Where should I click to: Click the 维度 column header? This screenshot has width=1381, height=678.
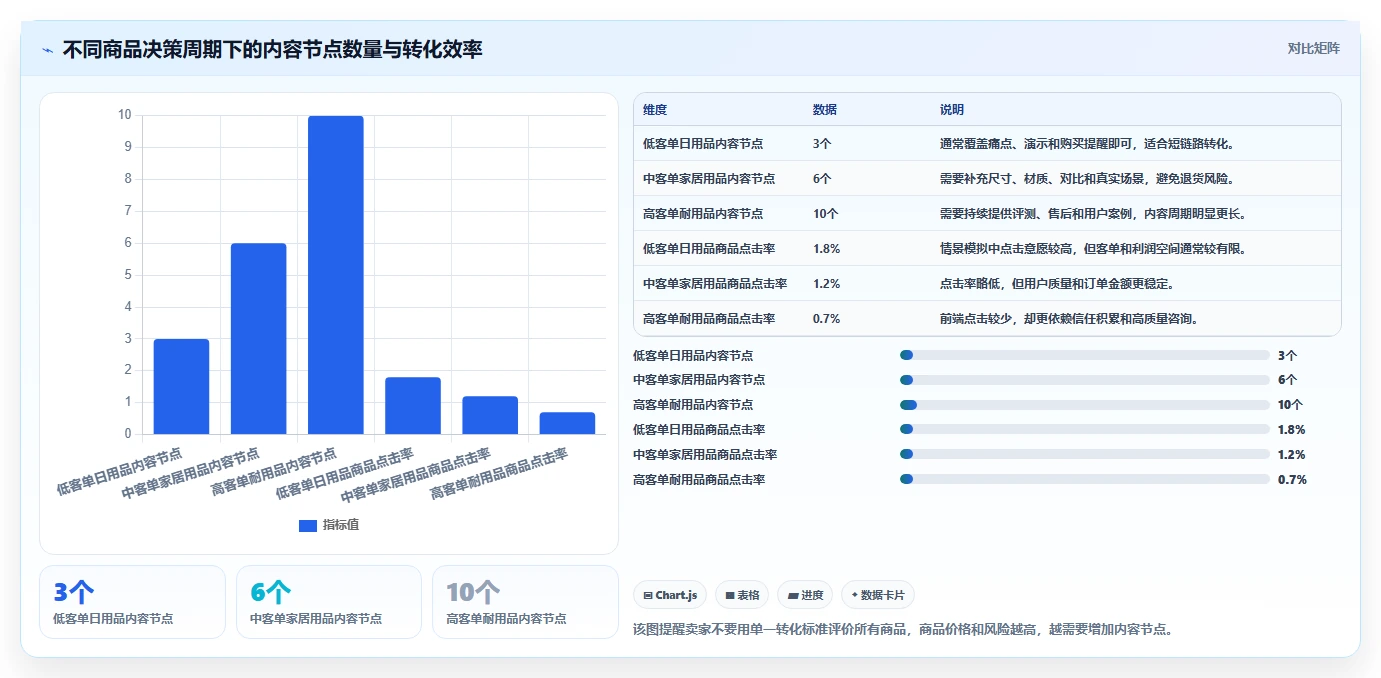click(x=655, y=109)
